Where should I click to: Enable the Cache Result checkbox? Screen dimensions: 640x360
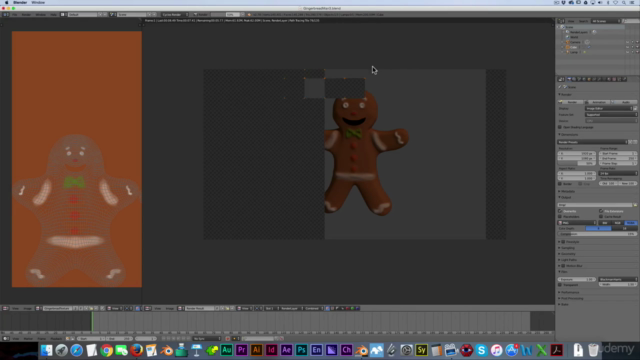[x=601, y=216]
